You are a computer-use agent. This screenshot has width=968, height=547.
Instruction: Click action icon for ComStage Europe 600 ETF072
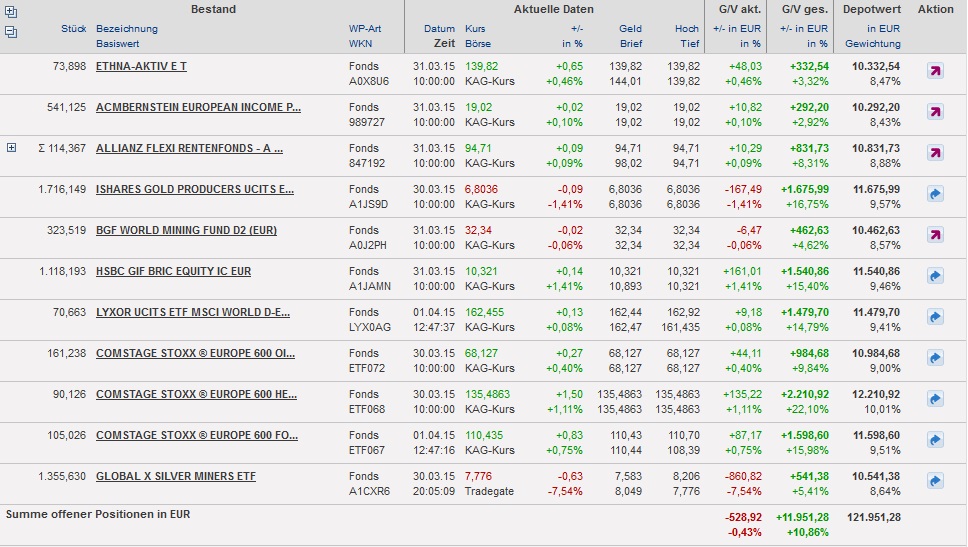pyautogui.click(x=935, y=358)
